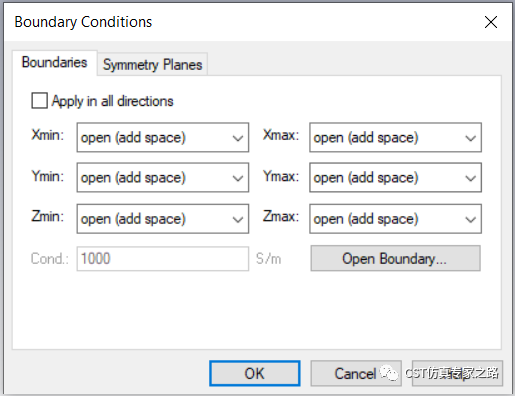The height and width of the screenshot is (396, 515).
Task: Open the Ymin boundary dropdown
Action: [163, 177]
